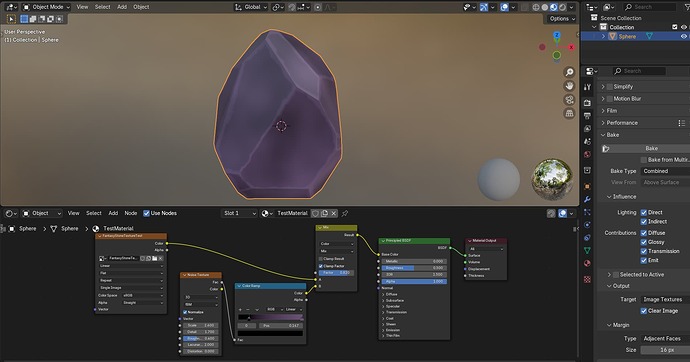The height and width of the screenshot is (362, 690).
Task: Click the fake user shield icon for TestMaterial
Action: pos(316,213)
